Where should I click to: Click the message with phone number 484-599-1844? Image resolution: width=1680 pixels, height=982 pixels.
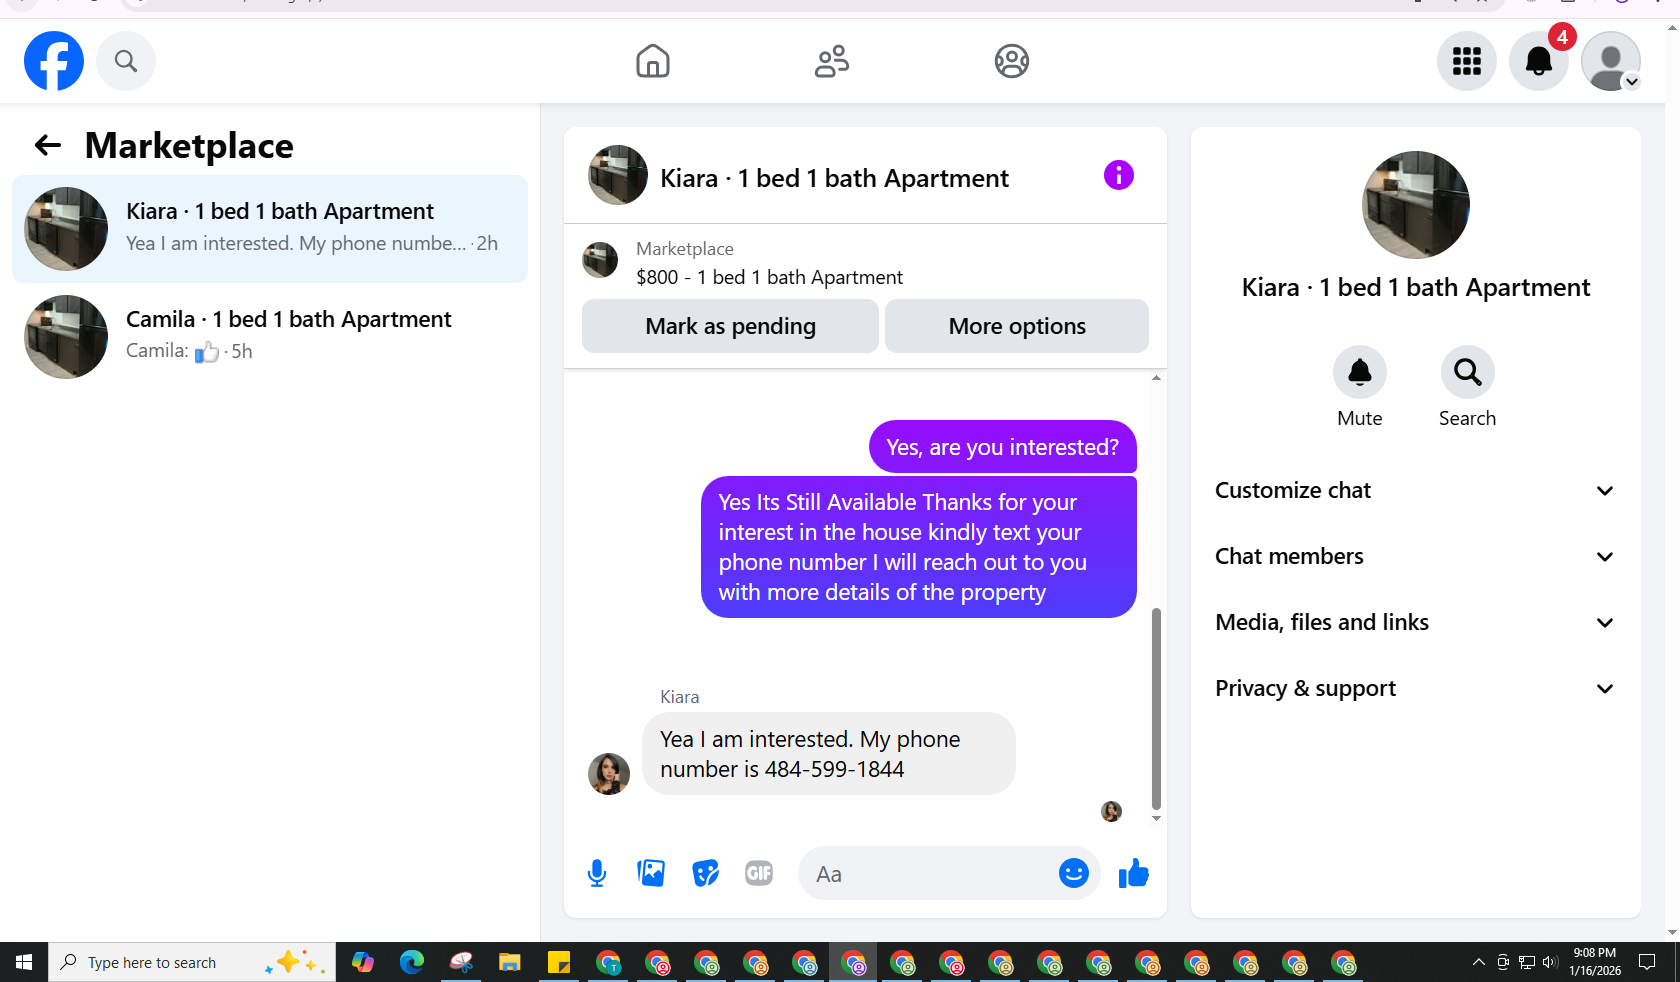(x=828, y=754)
